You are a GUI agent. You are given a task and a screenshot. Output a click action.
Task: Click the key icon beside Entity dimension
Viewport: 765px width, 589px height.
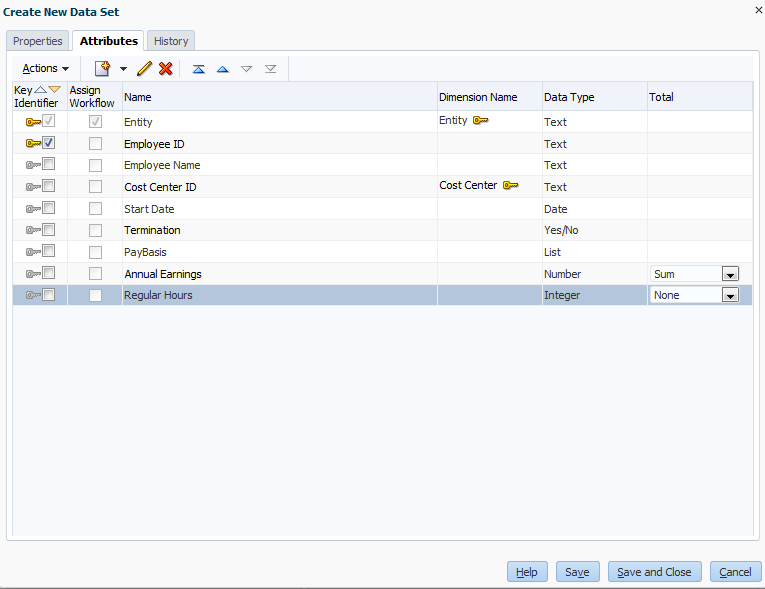(481, 120)
